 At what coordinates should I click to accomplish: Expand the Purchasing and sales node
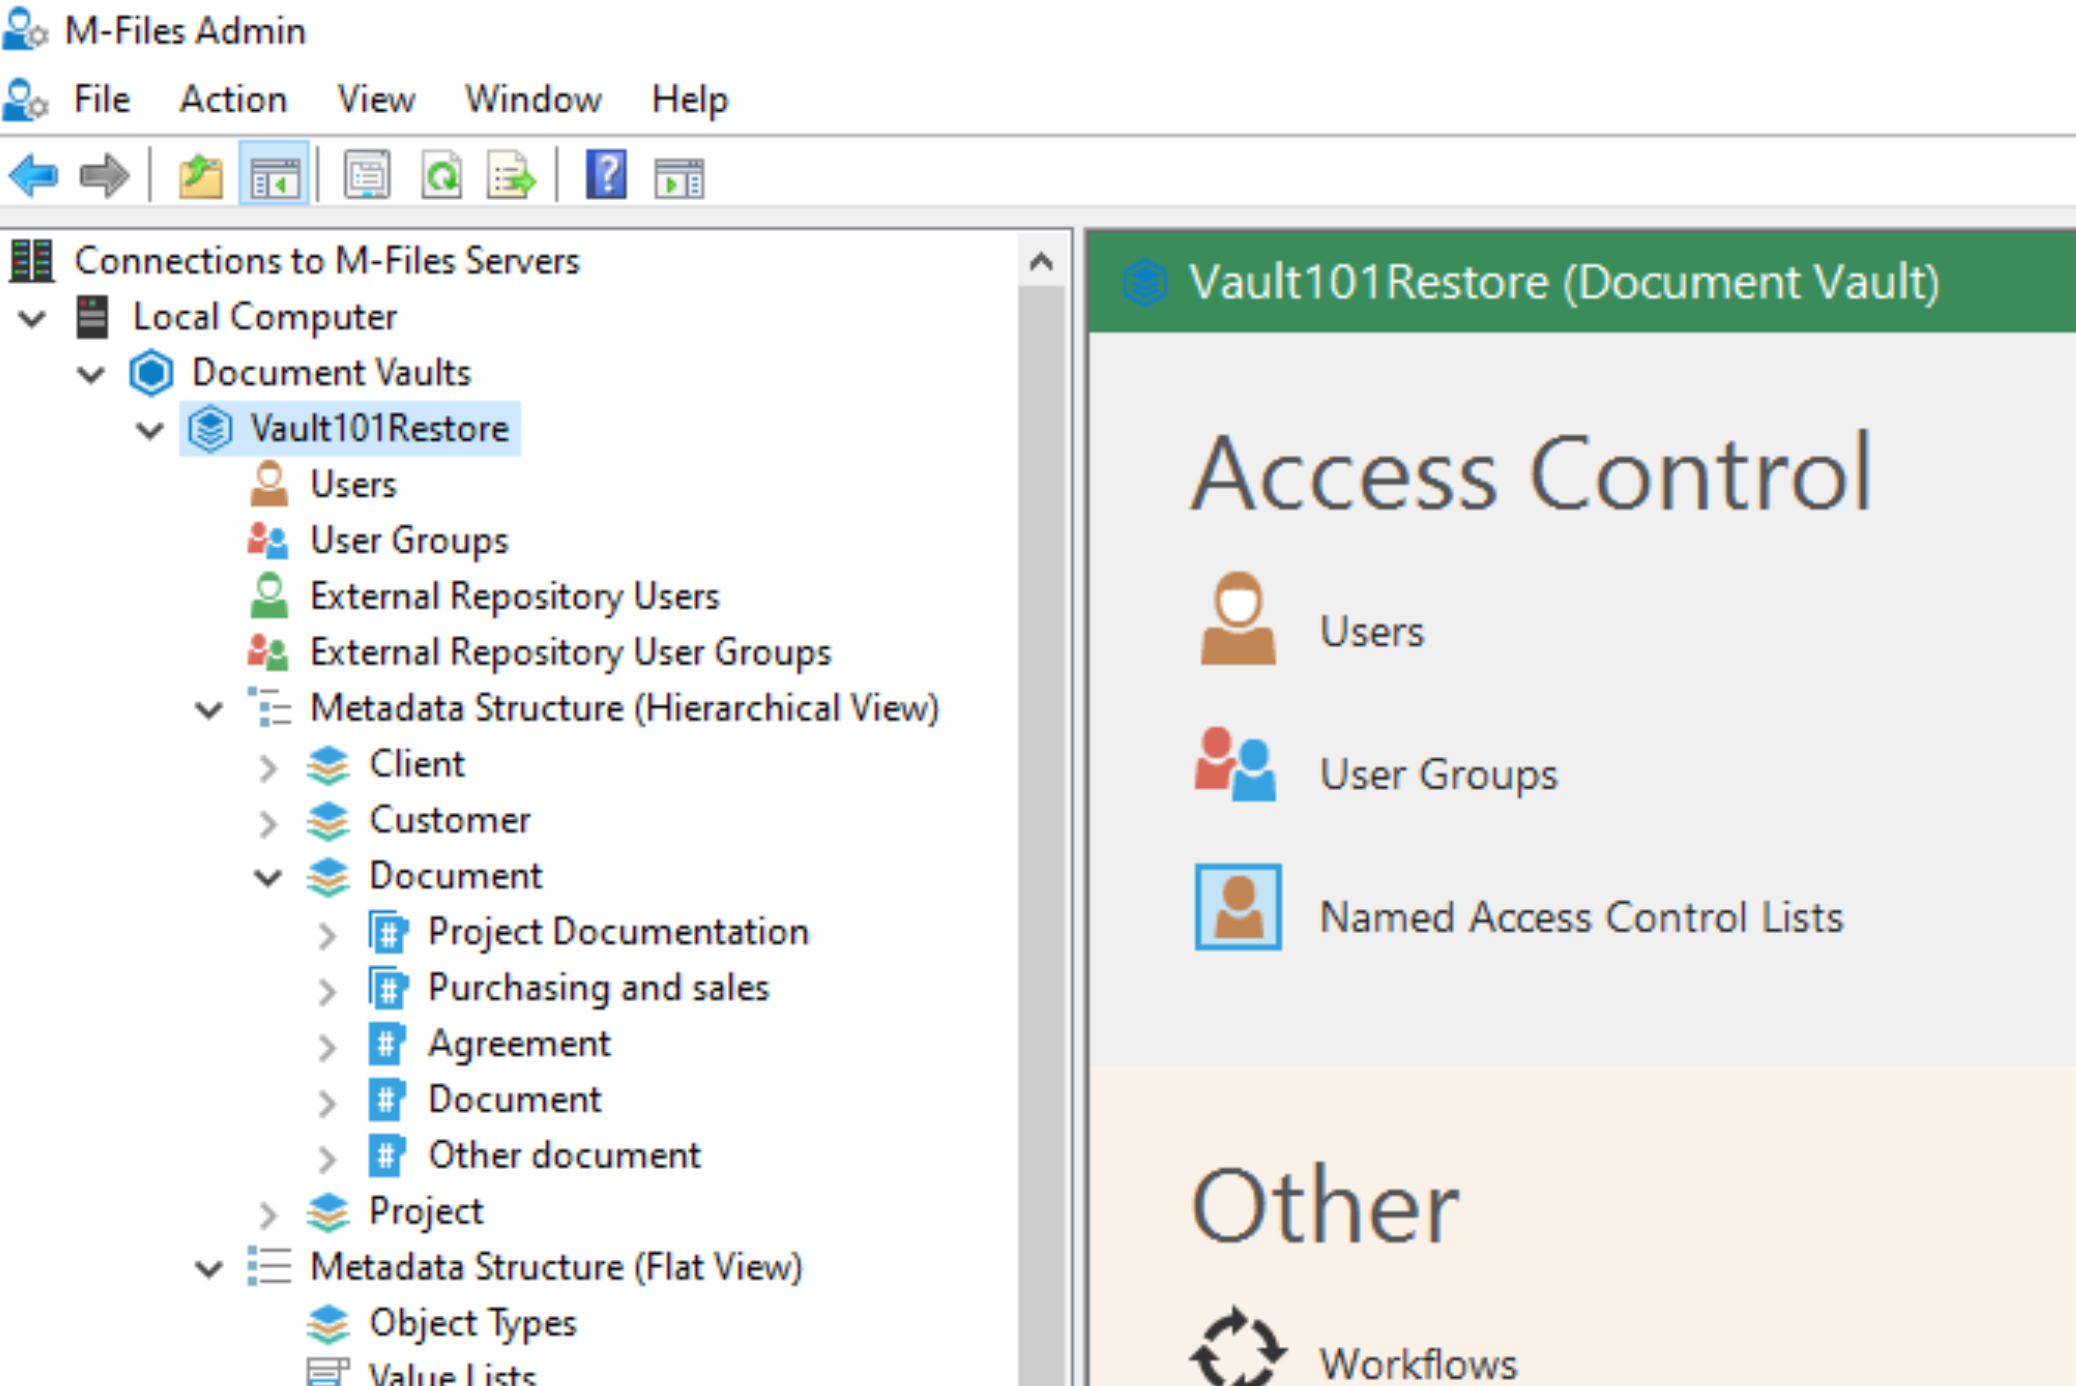(326, 991)
